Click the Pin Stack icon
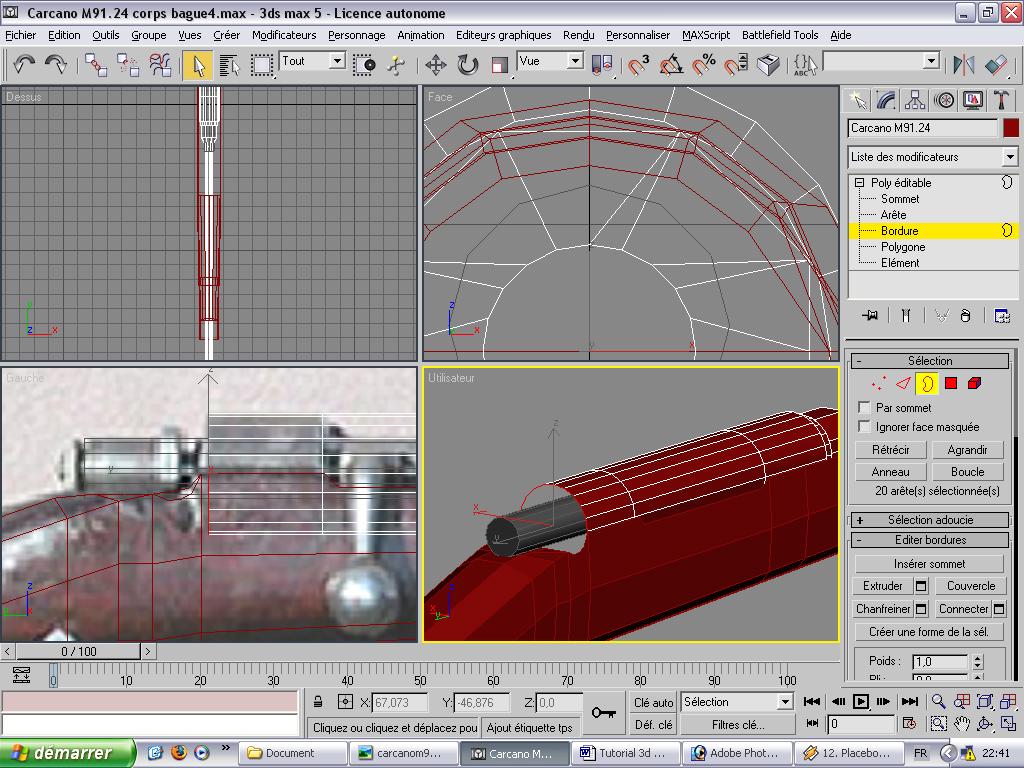Screen dimensions: 1024x768 coord(869,316)
